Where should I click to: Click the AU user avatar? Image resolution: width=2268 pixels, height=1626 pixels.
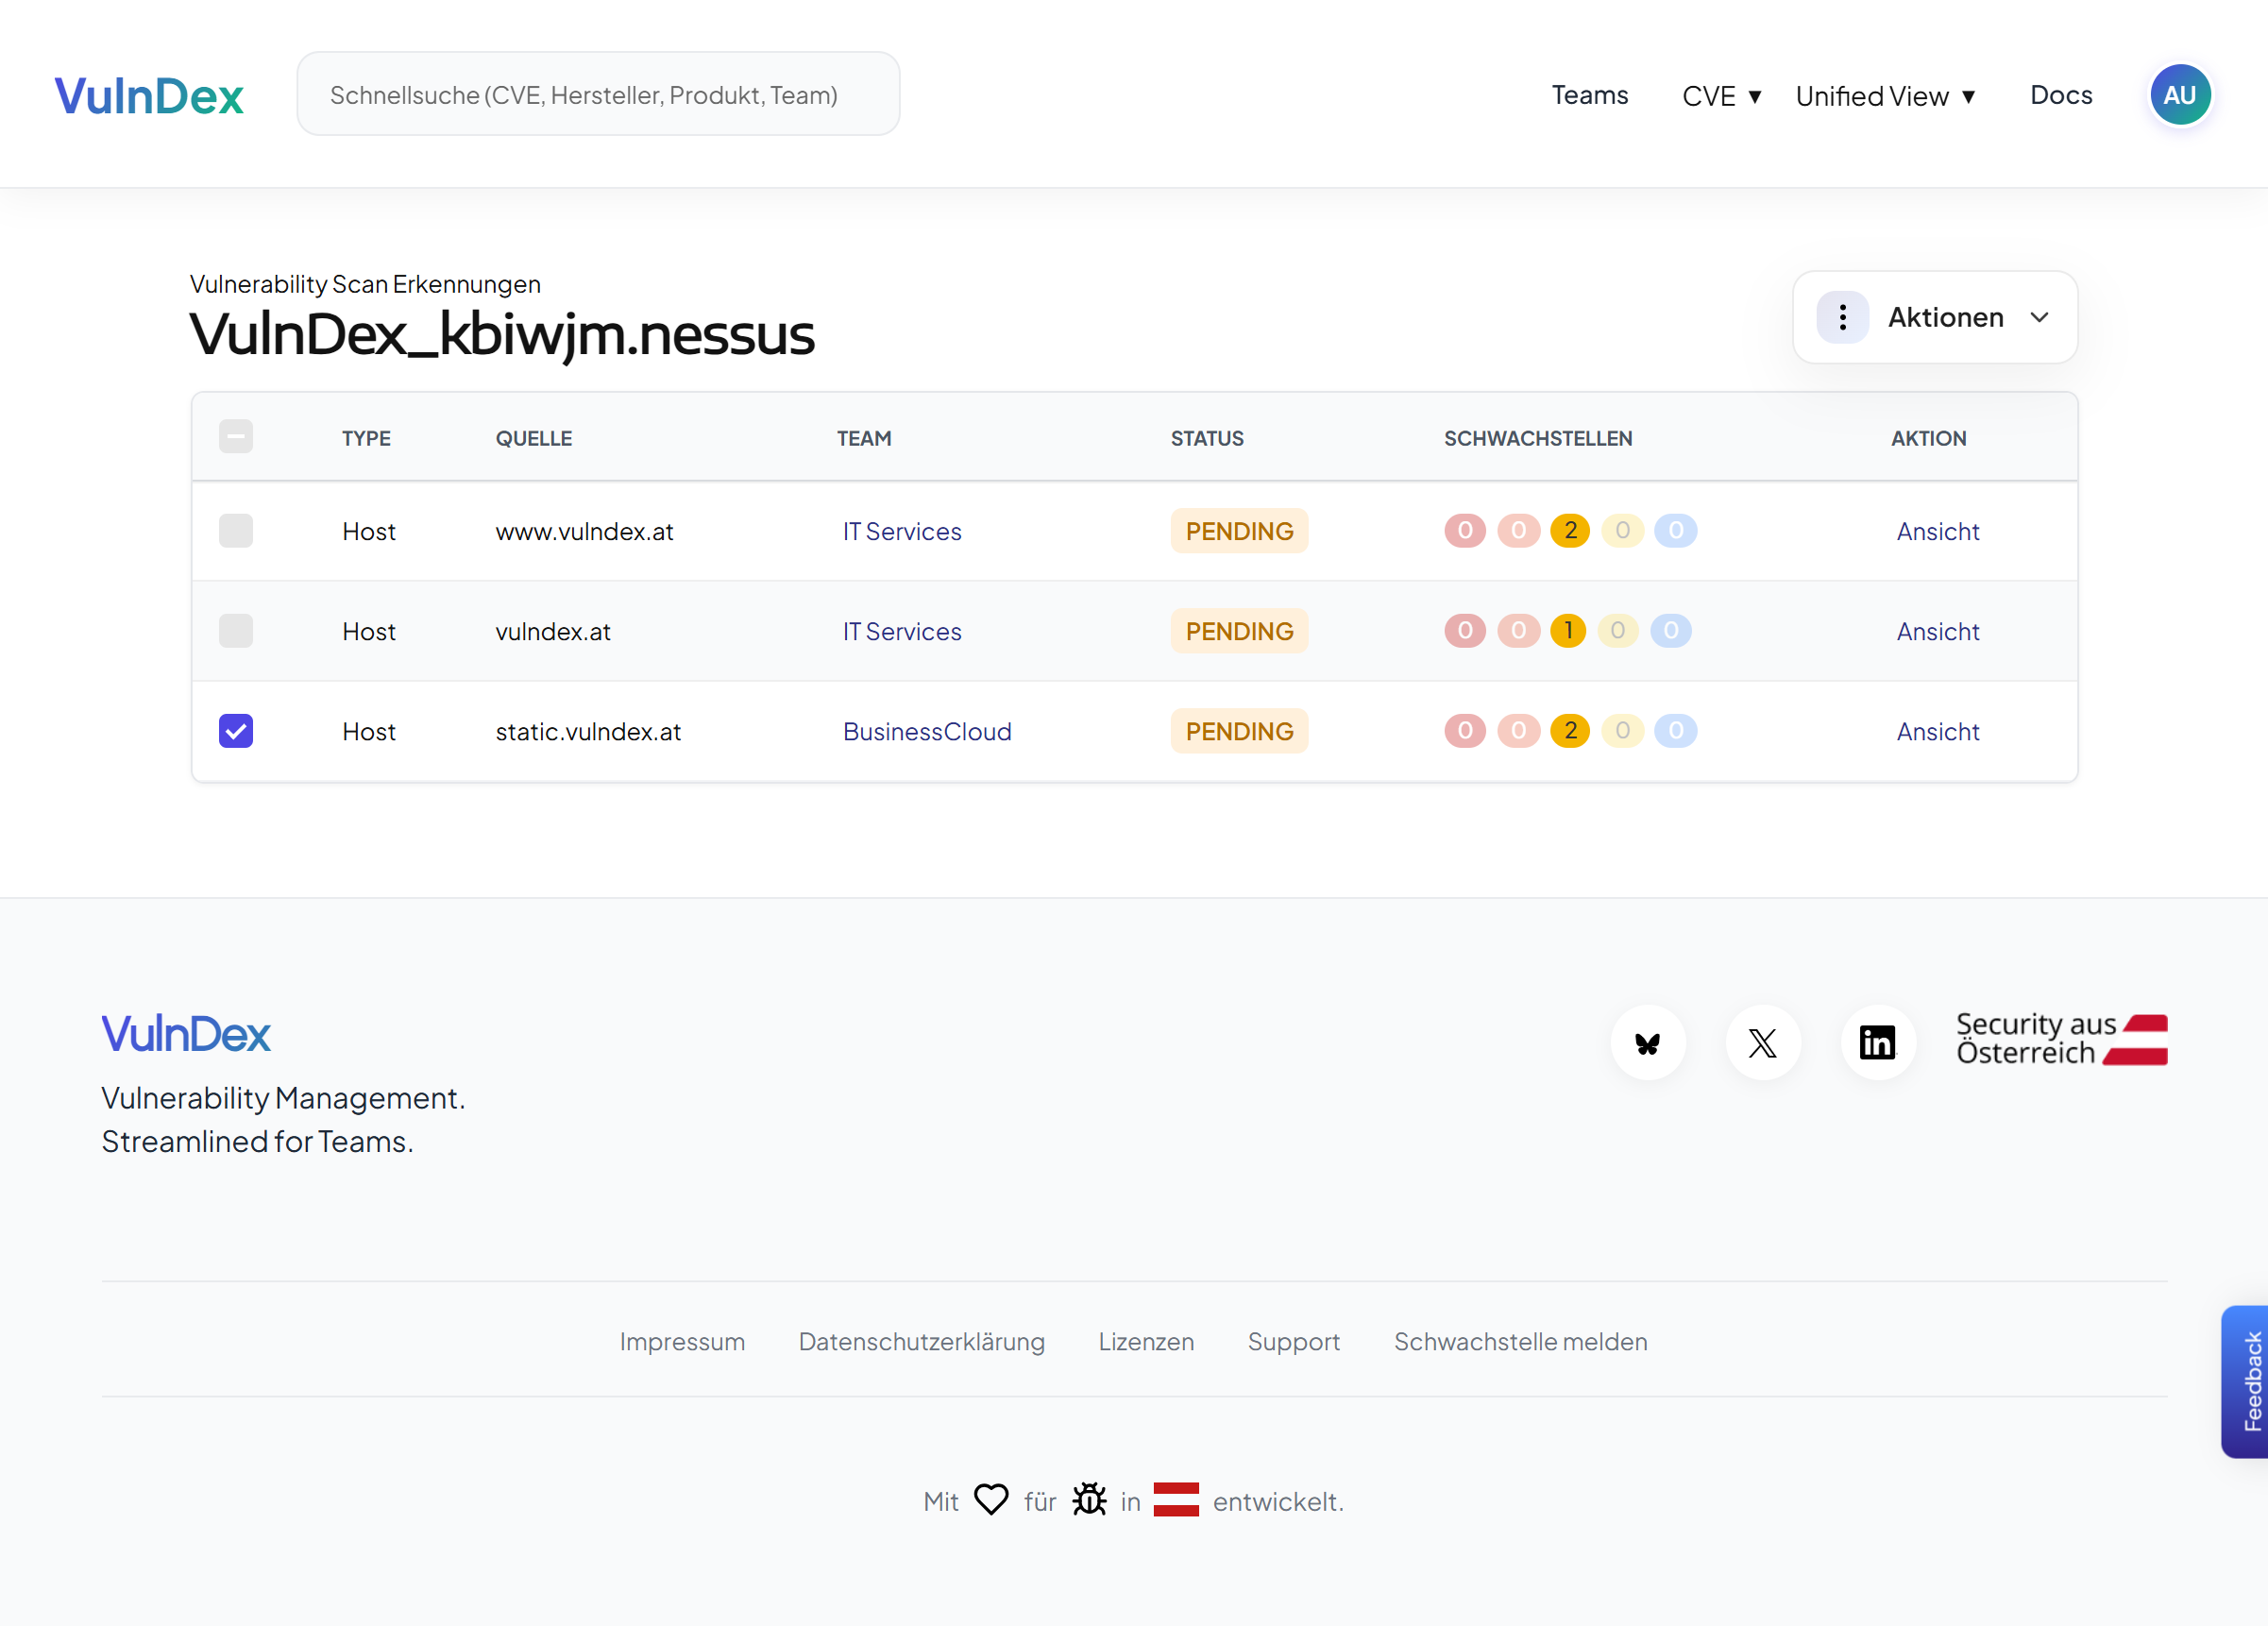(2179, 95)
